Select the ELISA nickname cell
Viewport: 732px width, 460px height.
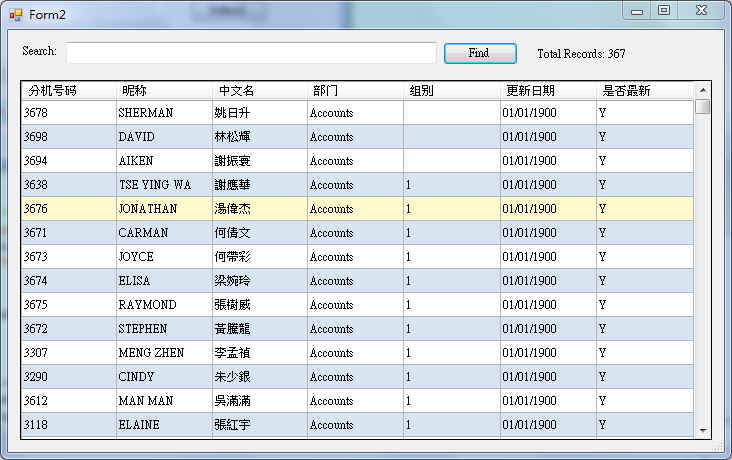[x=164, y=281]
